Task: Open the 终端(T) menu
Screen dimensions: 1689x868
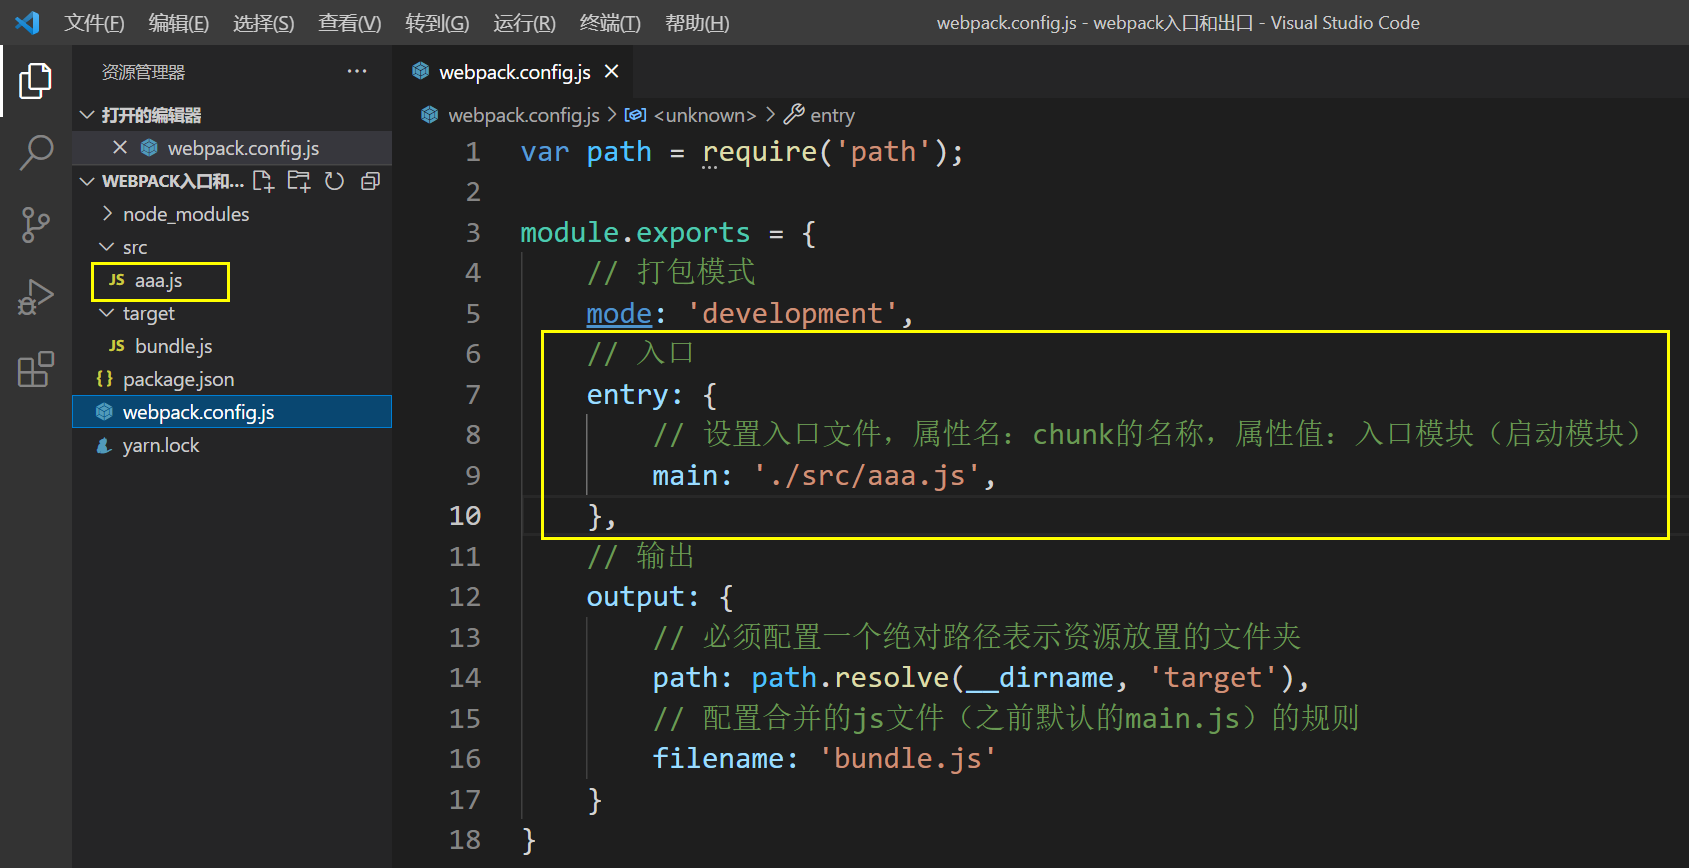Action: coord(610,23)
